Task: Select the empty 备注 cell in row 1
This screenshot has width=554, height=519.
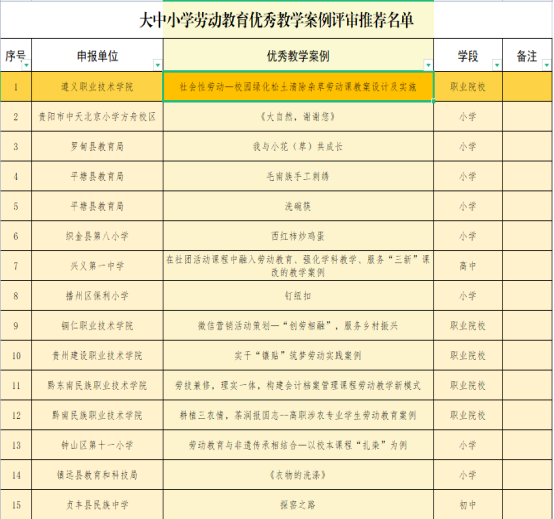Action: point(527,87)
